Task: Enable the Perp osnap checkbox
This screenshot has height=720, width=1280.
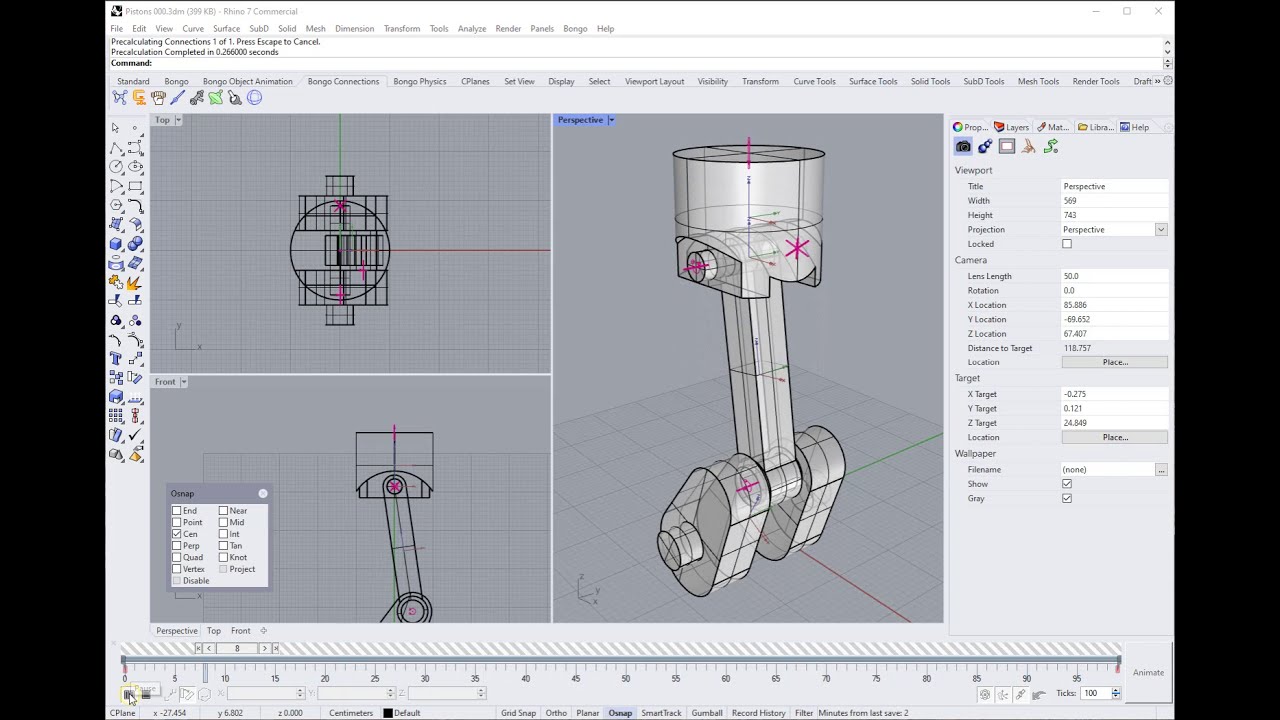Action: tap(177, 546)
